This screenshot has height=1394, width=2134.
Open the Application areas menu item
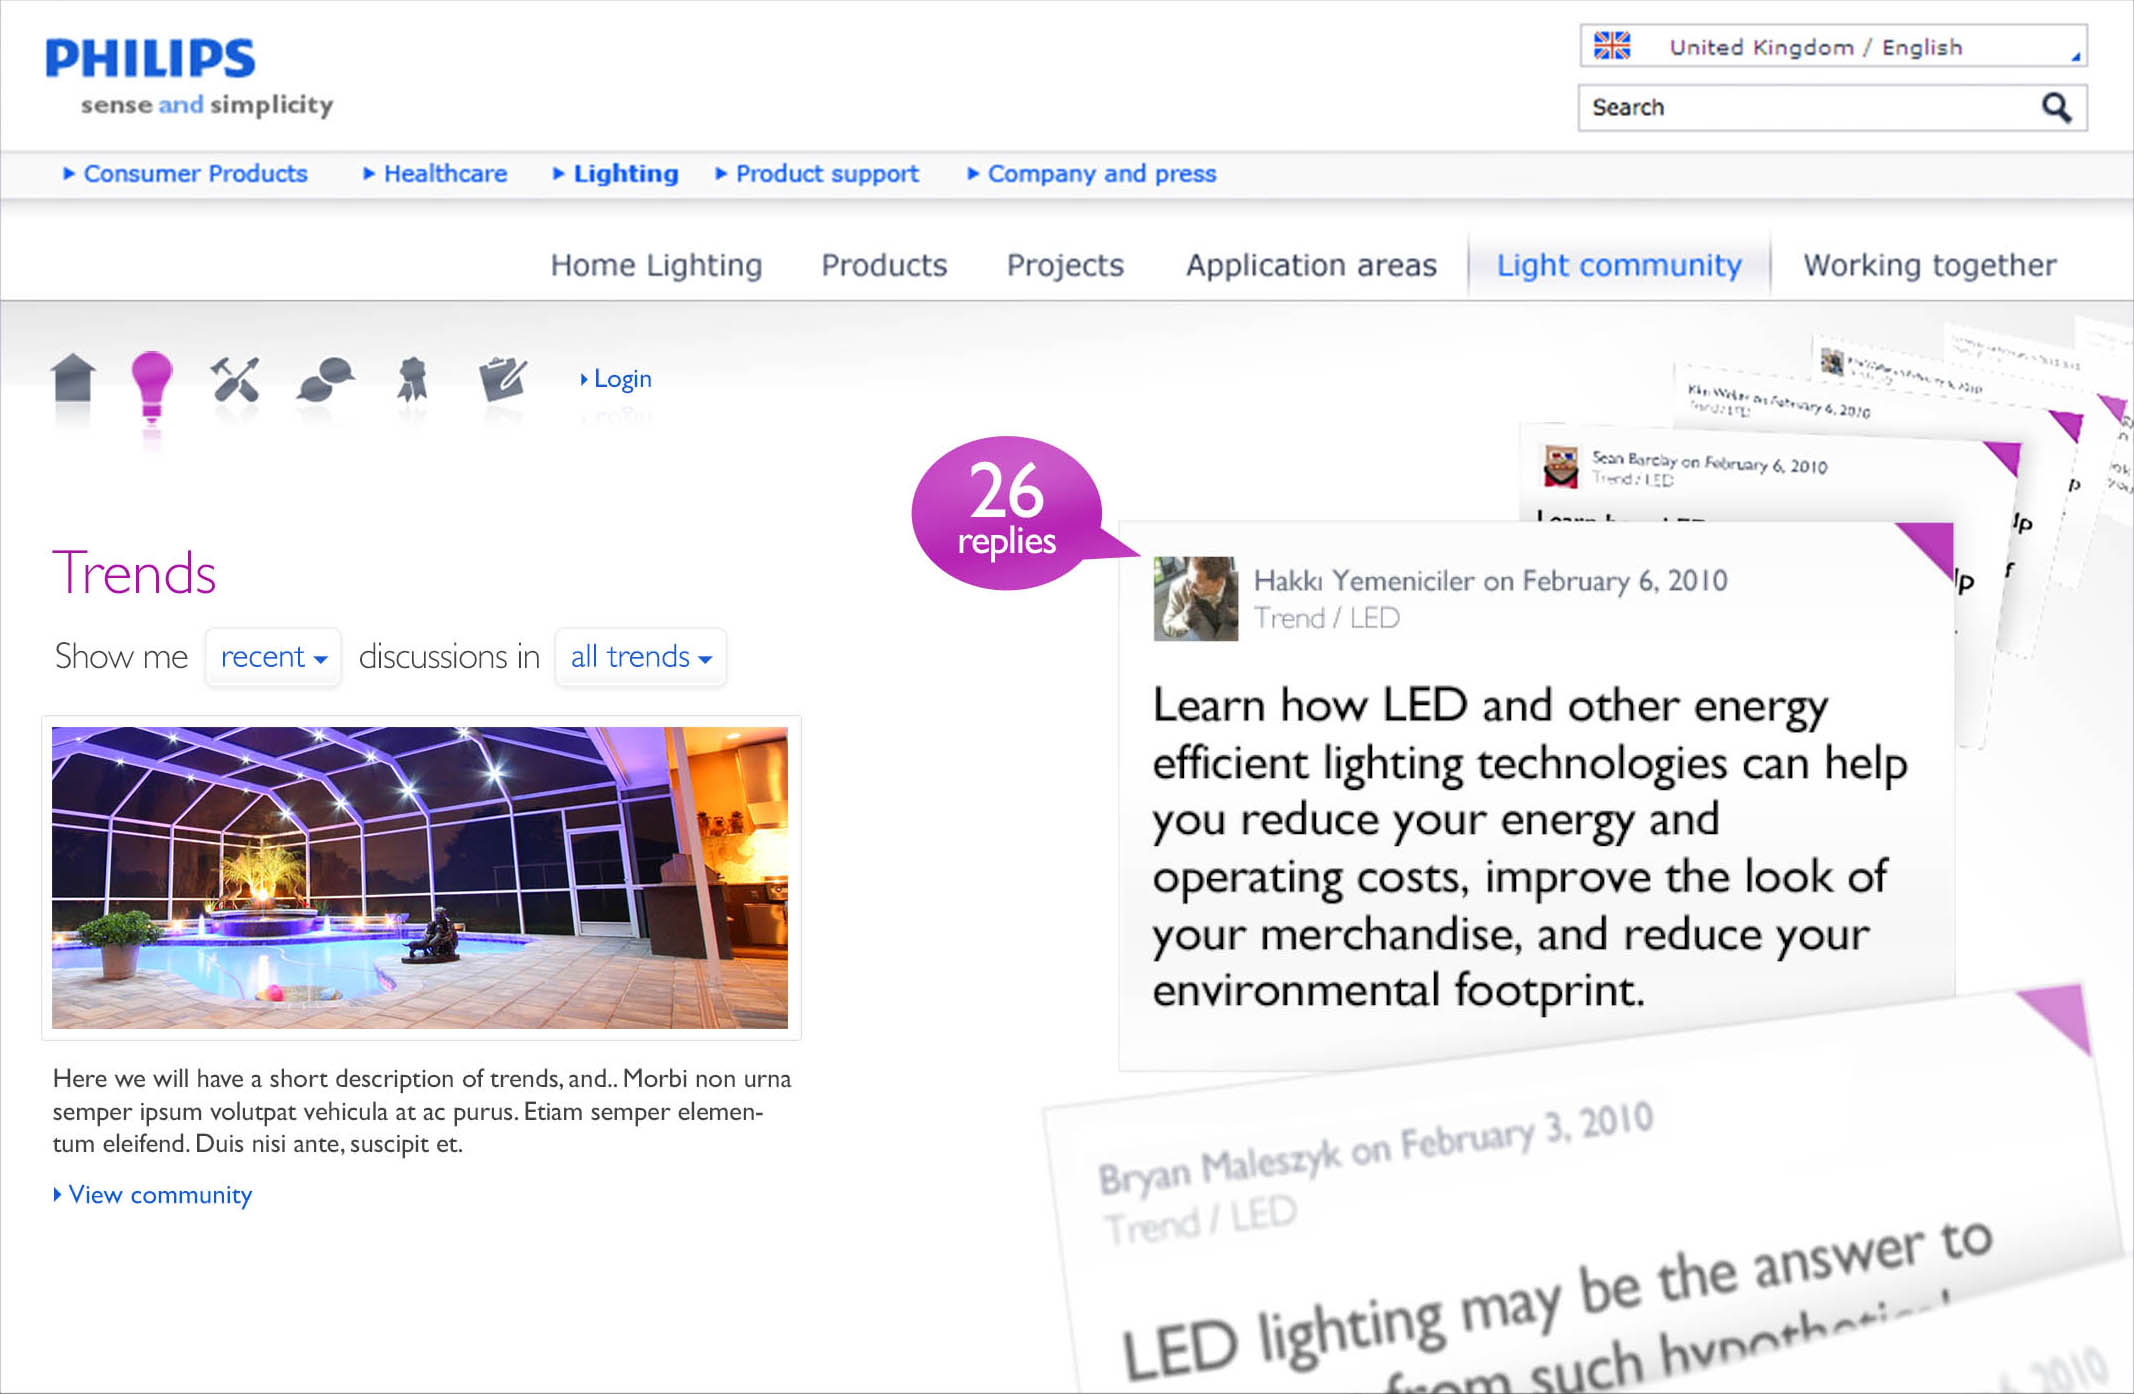[x=1310, y=265]
